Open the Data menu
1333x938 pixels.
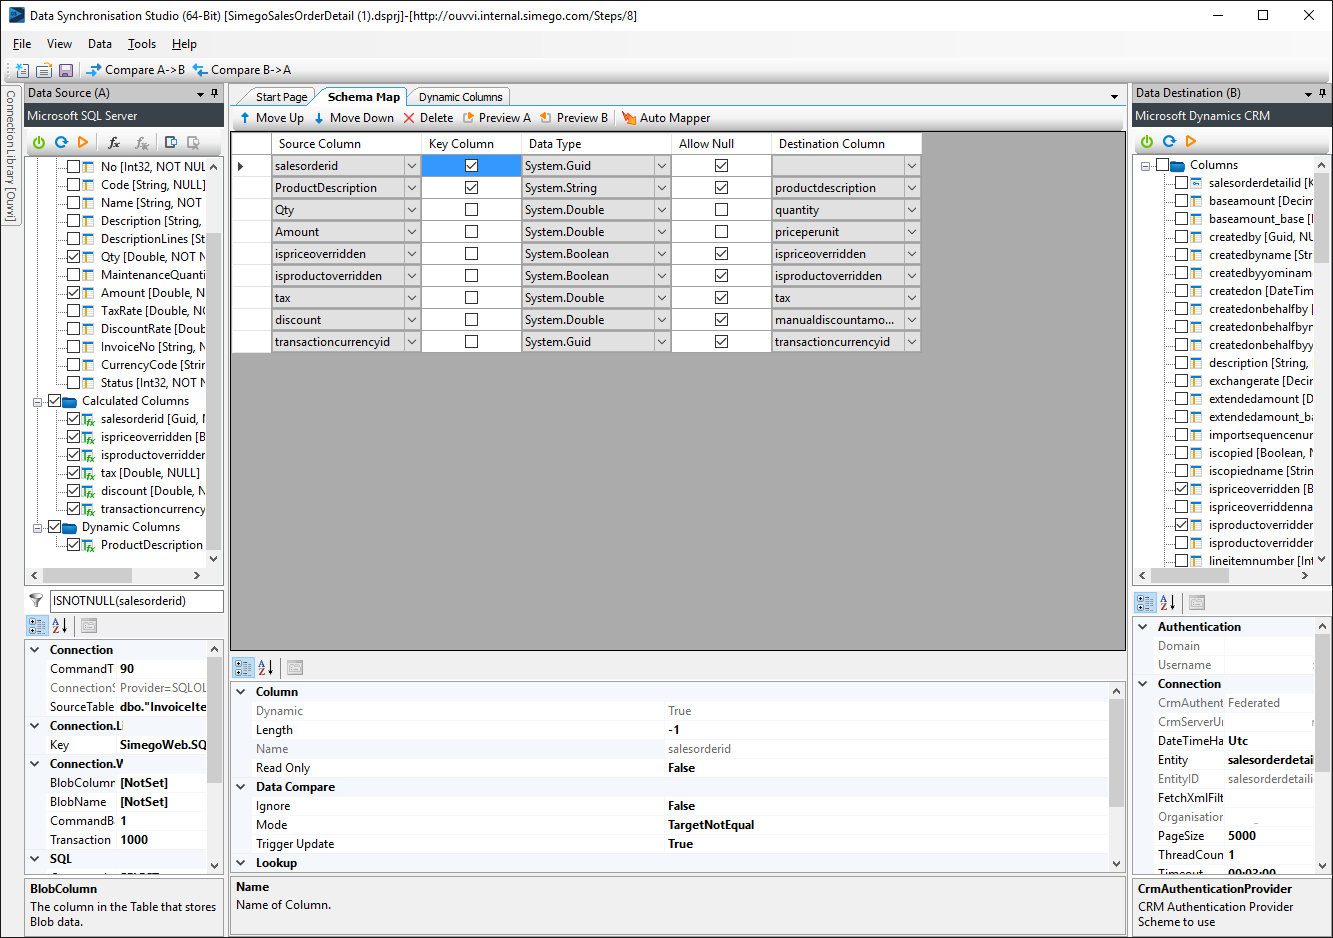pyautogui.click(x=100, y=44)
